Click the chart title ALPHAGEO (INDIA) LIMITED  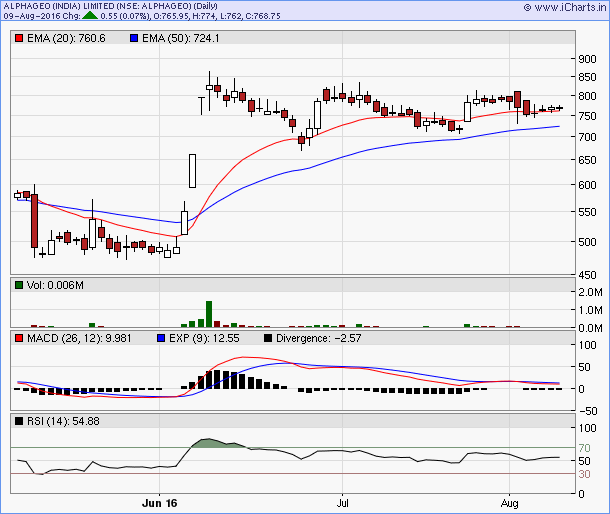tap(59, 6)
